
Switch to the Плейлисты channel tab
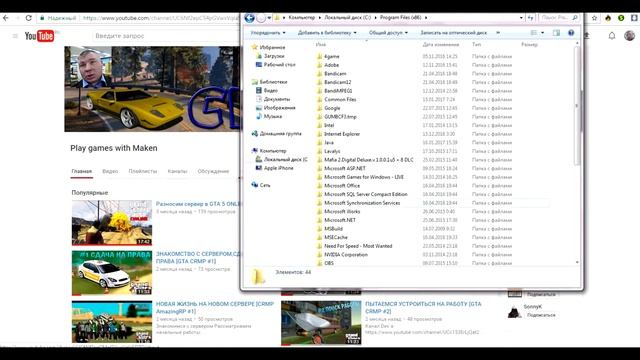pyautogui.click(x=142, y=171)
